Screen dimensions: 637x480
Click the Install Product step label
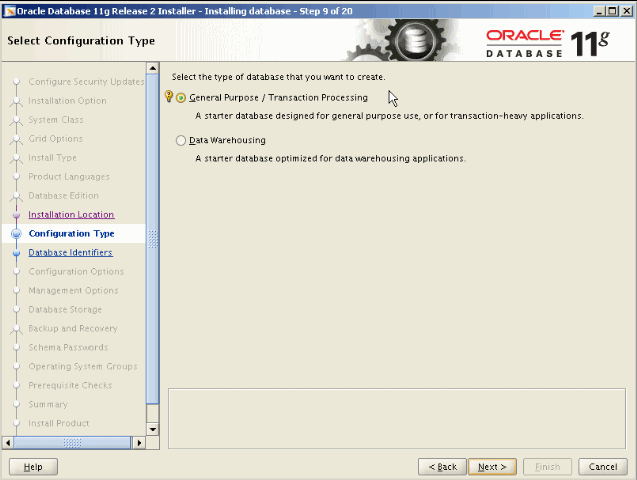click(x=58, y=423)
